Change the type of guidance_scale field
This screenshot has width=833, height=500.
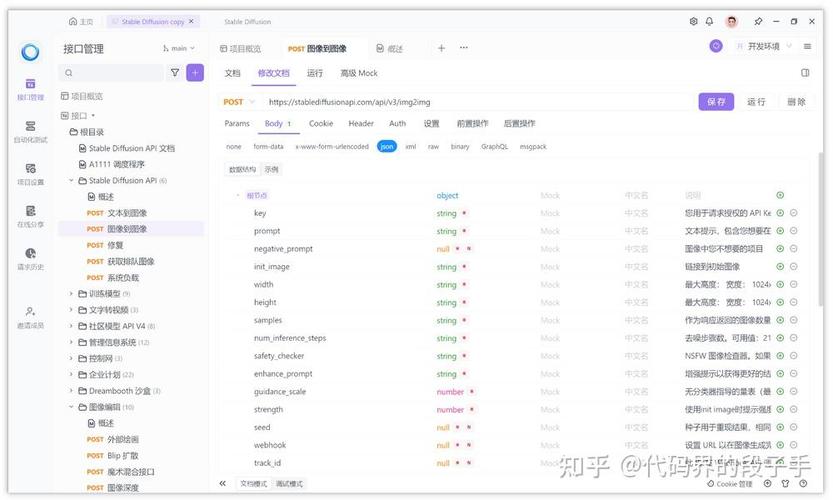tap(450, 392)
